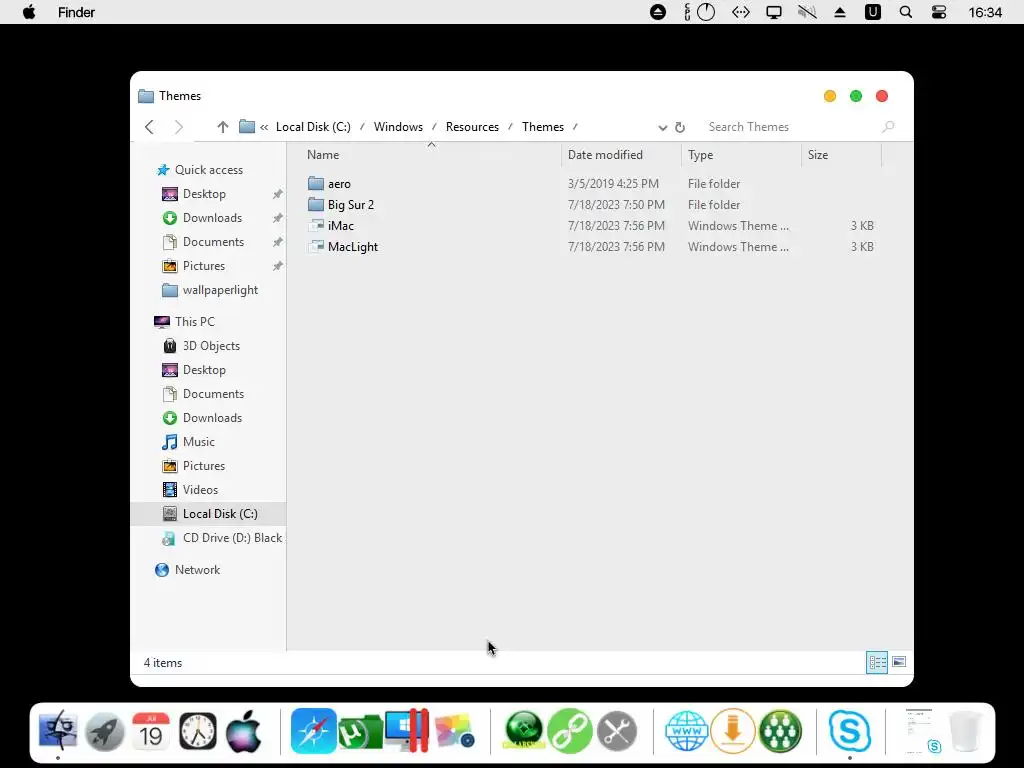Open Desktop under Quick access
The image size is (1024, 768).
(x=204, y=194)
